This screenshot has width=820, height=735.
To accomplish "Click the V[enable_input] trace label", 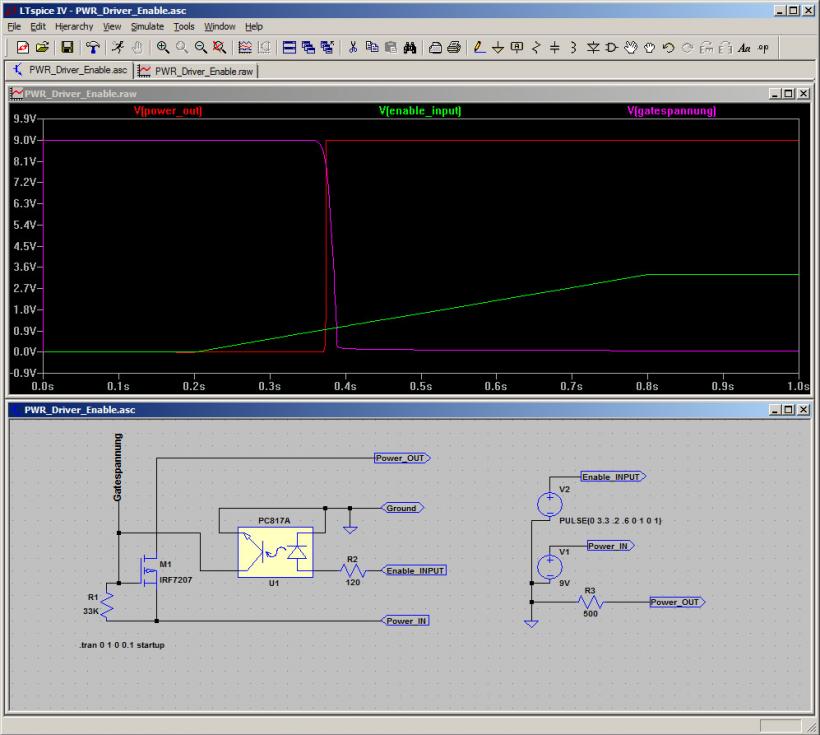I will coord(420,110).
